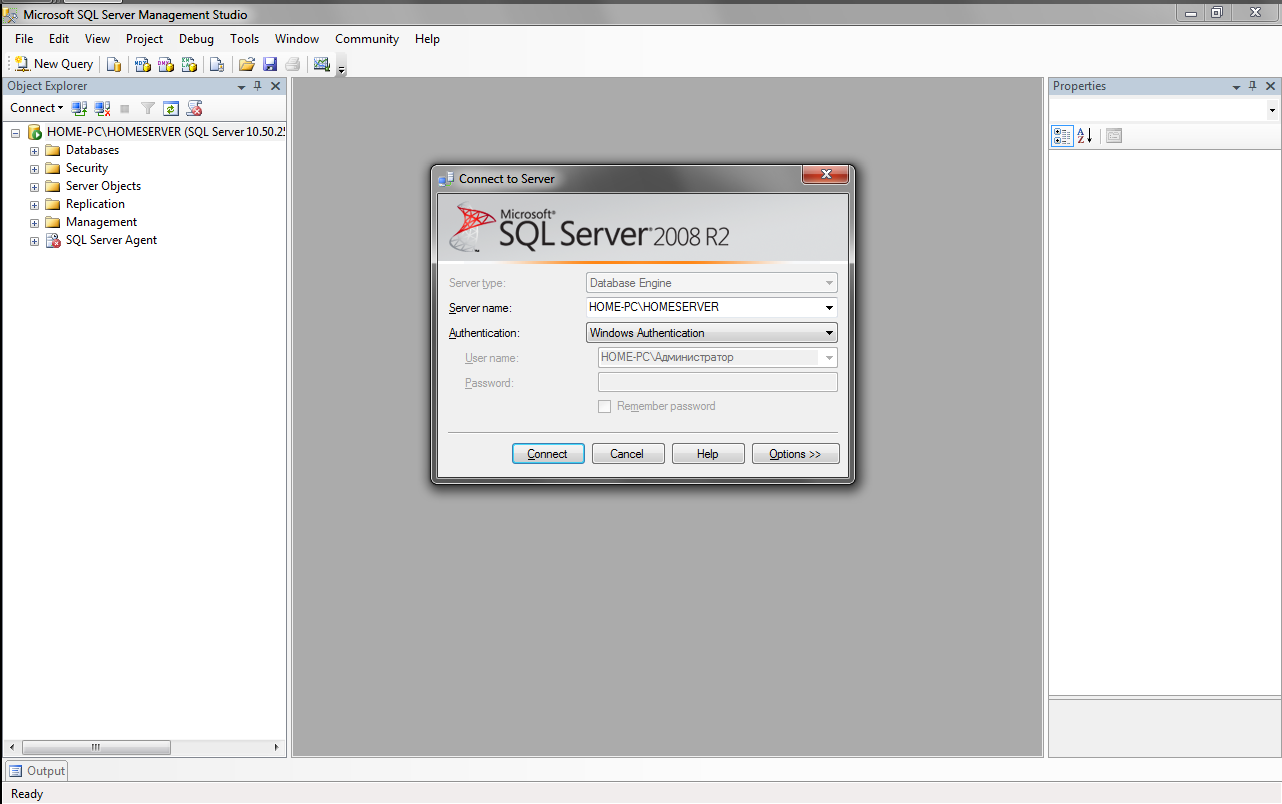
Task: Click the New Query toolbar button
Action: [x=54, y=64]
